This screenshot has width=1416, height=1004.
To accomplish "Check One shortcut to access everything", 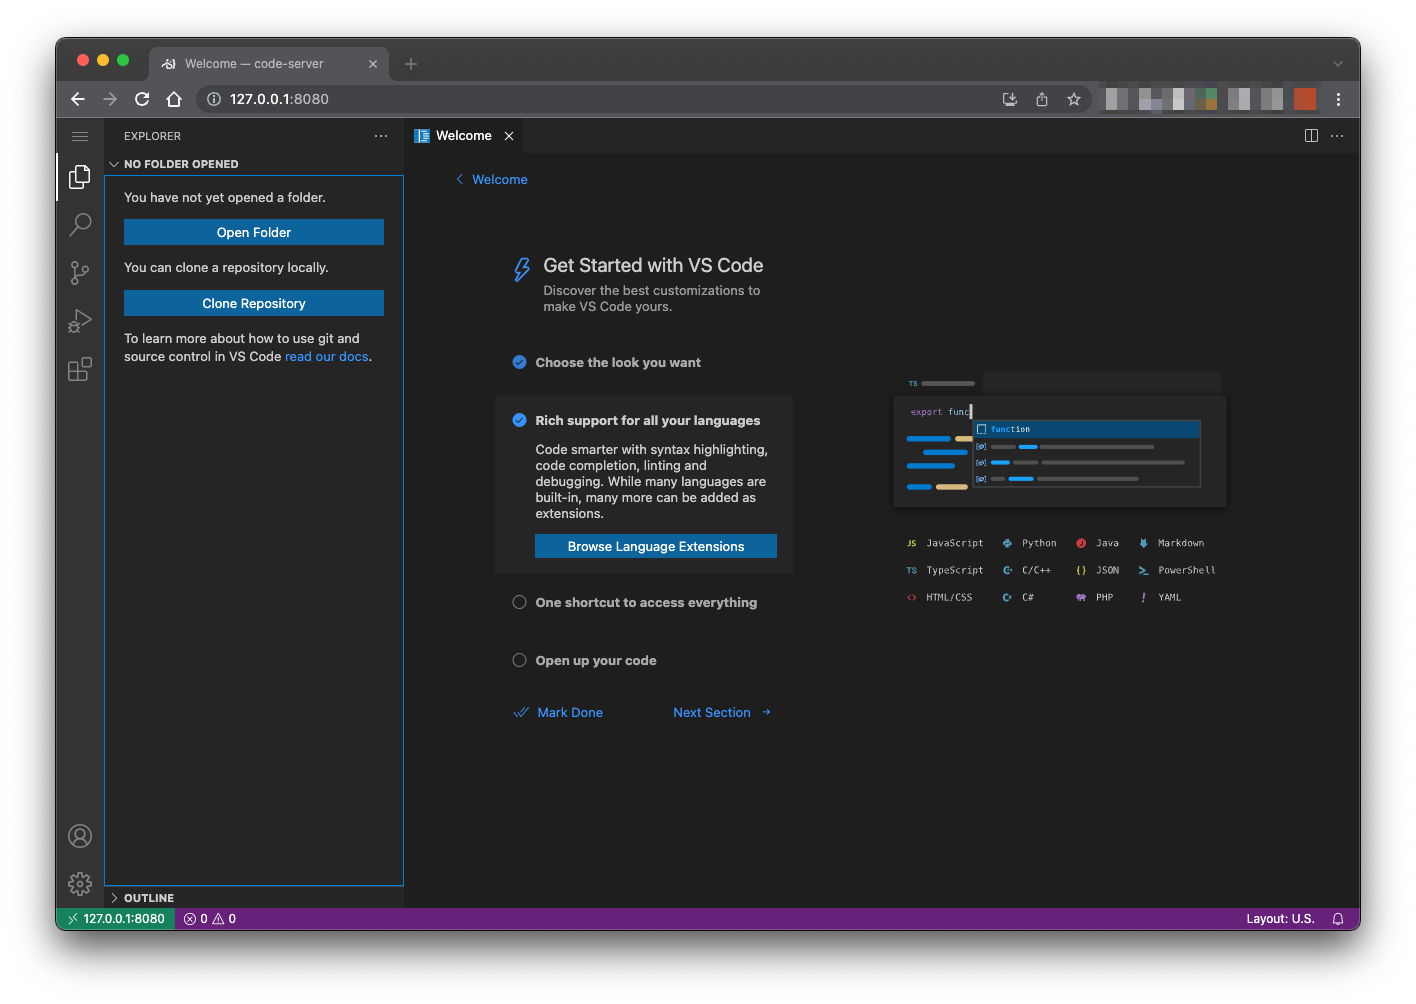I will coord(520,602).
